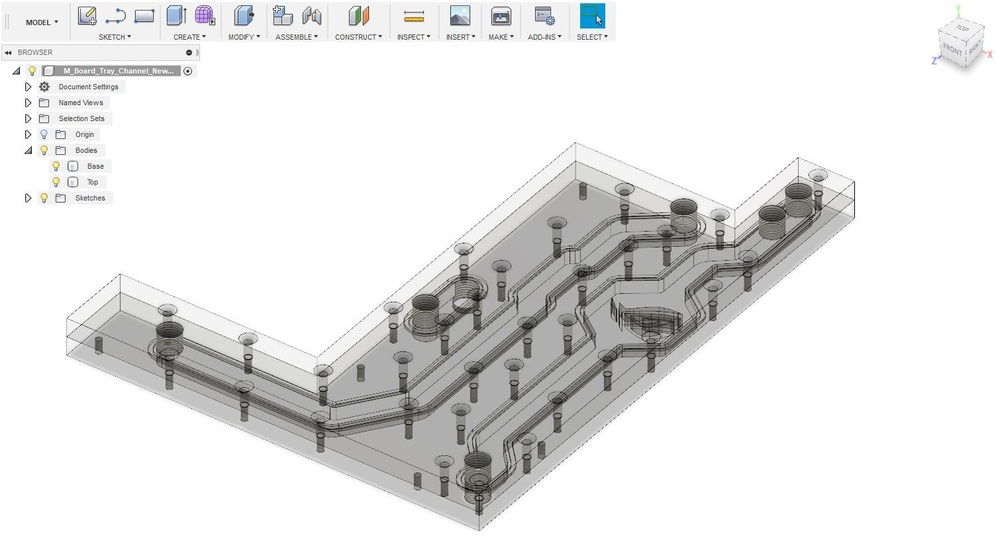Click the Insert image icon

(459, 16)
